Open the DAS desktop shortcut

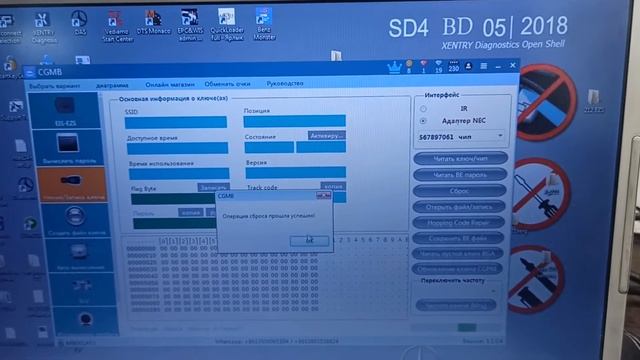80,23
